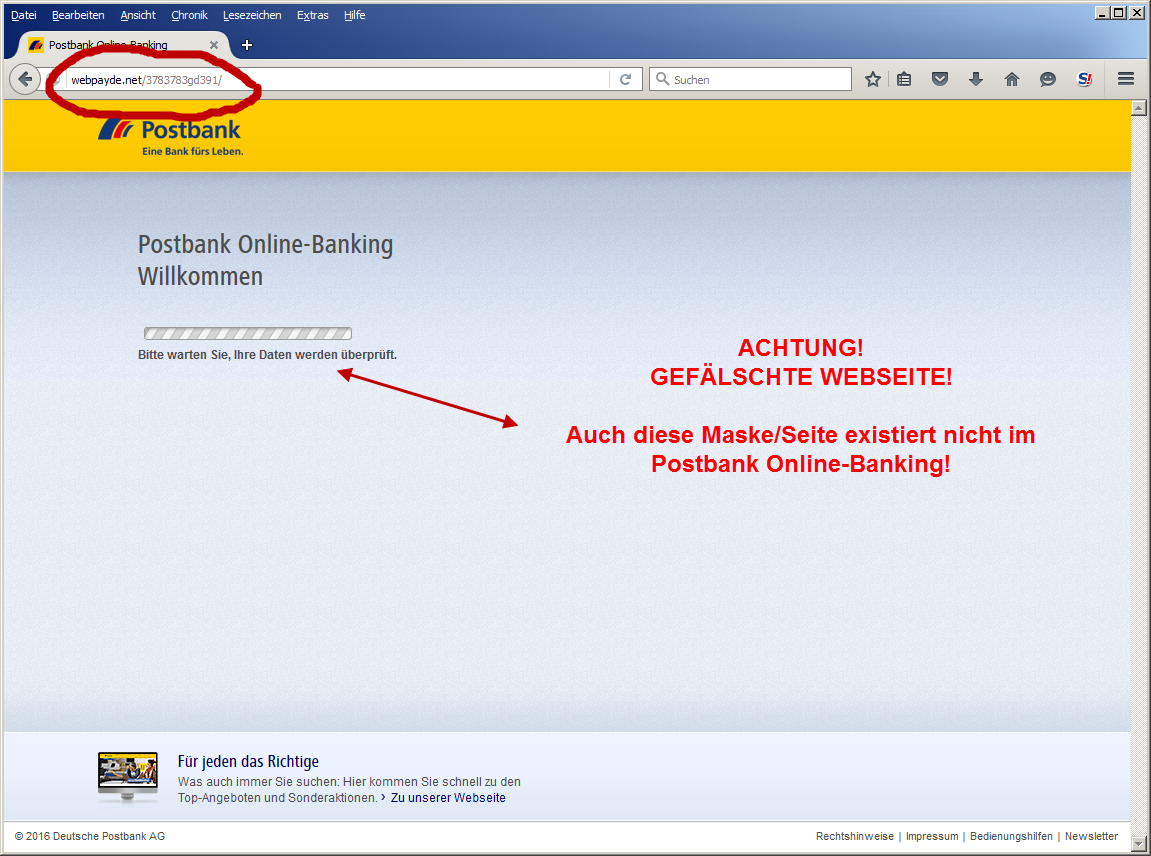This screenshot has height=856, width=1151.
Task: Open the Chronik menu
Action: pos(189,15)
